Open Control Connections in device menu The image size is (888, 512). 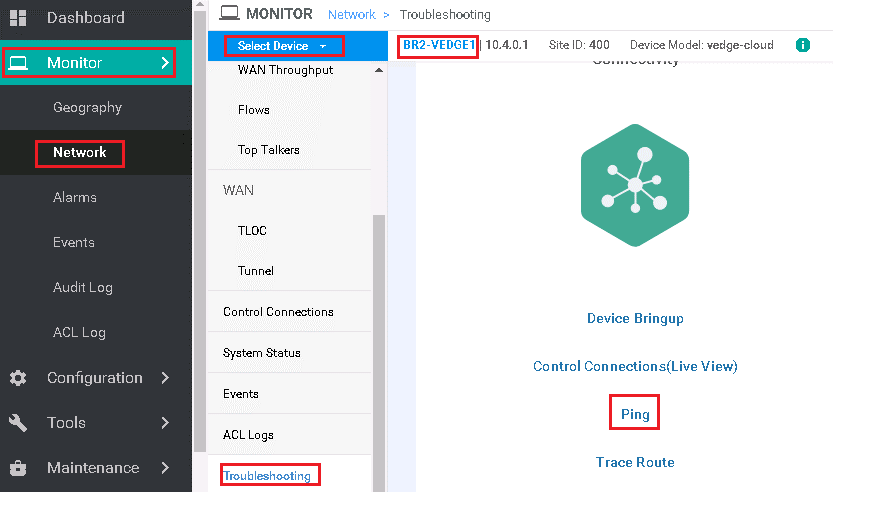pyautogui.click(x=278, y=312)
